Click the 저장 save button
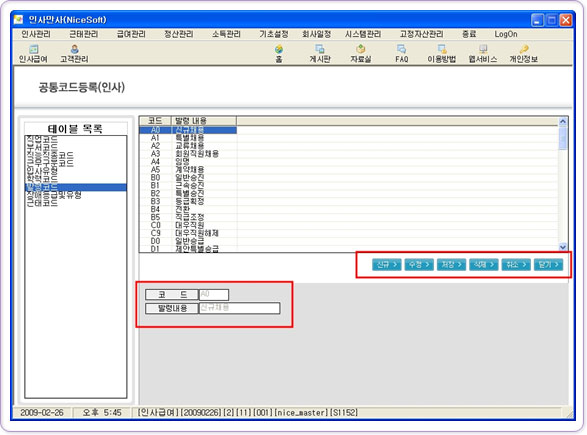The height and width of the screenshot is (435, 587). click(451, 265)
